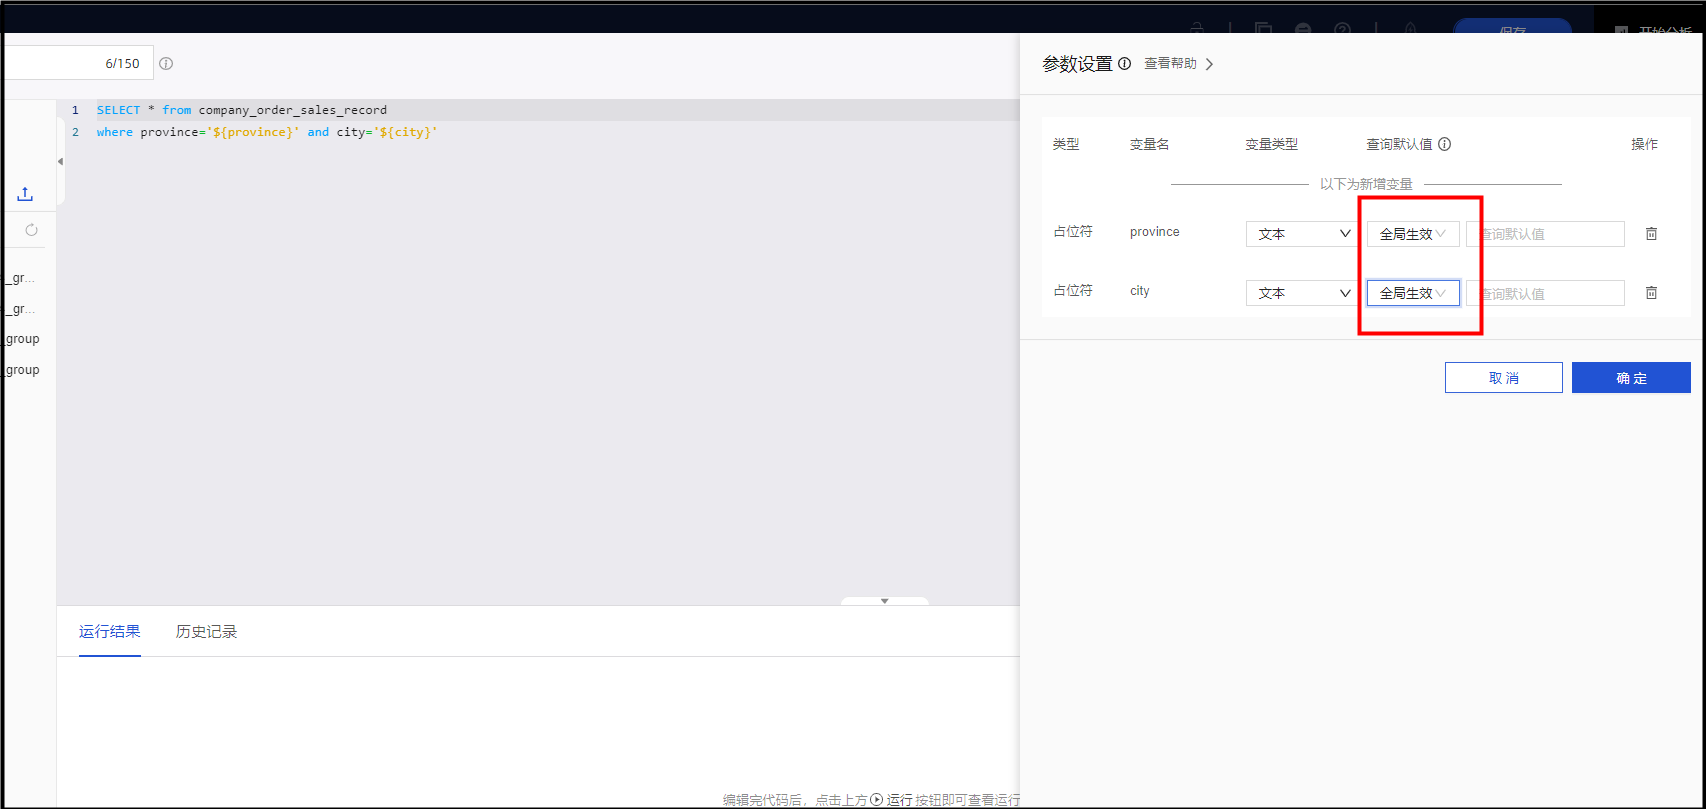Open 文本 variable type dropdown for city
Viewport: 1706px width, 809px height.
1302,293
